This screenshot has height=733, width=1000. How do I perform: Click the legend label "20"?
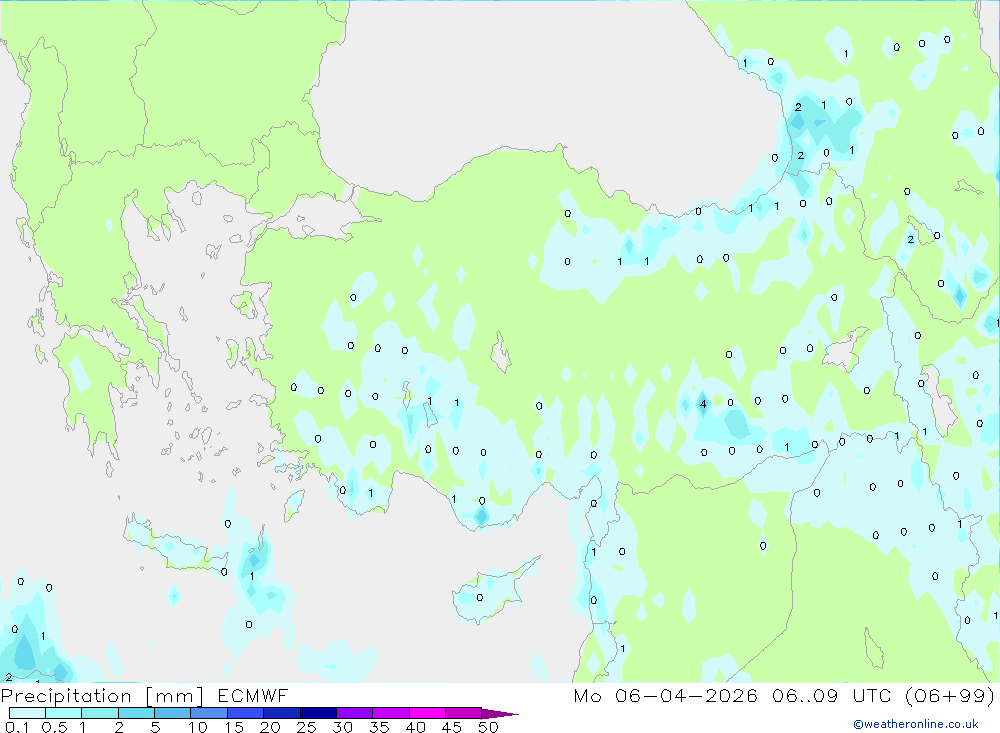[270, 727]
